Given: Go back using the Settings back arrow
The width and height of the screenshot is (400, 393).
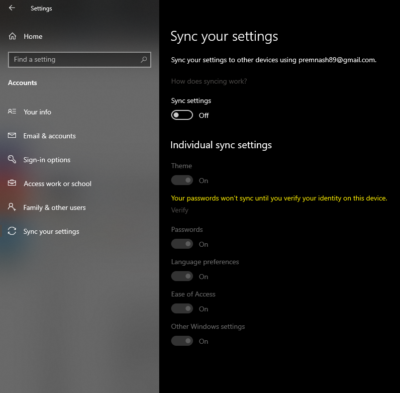Looking at the screenshot, I should click(x=12, y=8).
